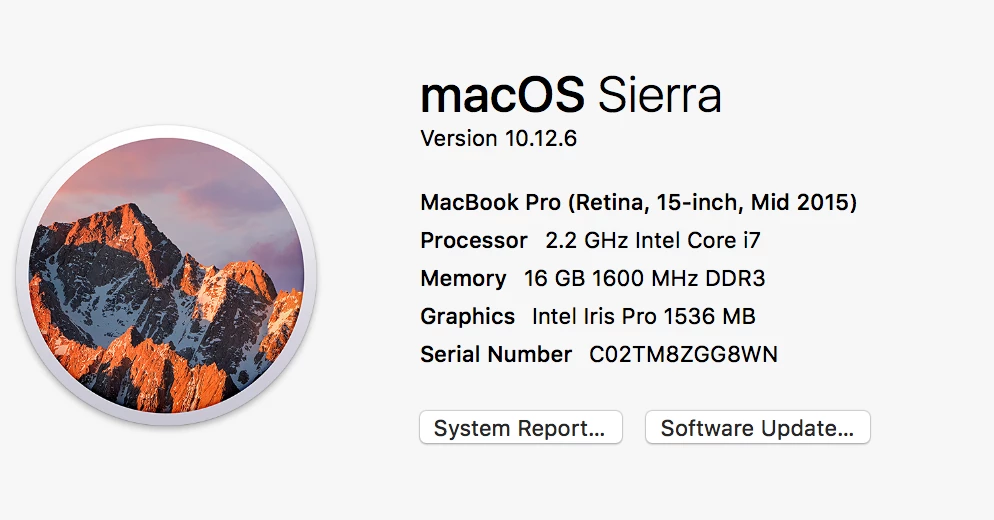Click the Serial Number label
Screen dimensions: 994x520
[x=496, y=354]
